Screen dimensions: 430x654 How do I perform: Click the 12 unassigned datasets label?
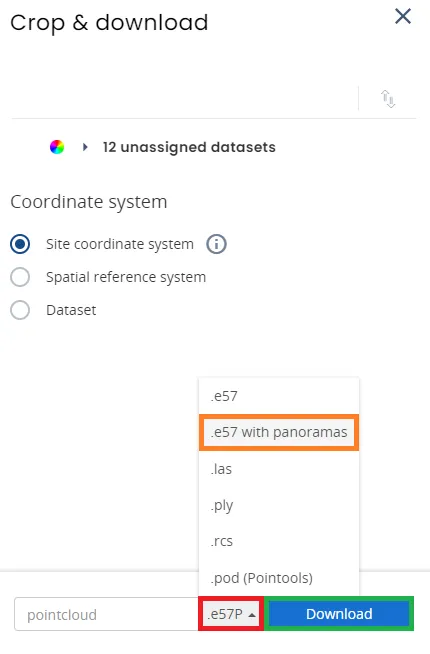tap(189, 147)
